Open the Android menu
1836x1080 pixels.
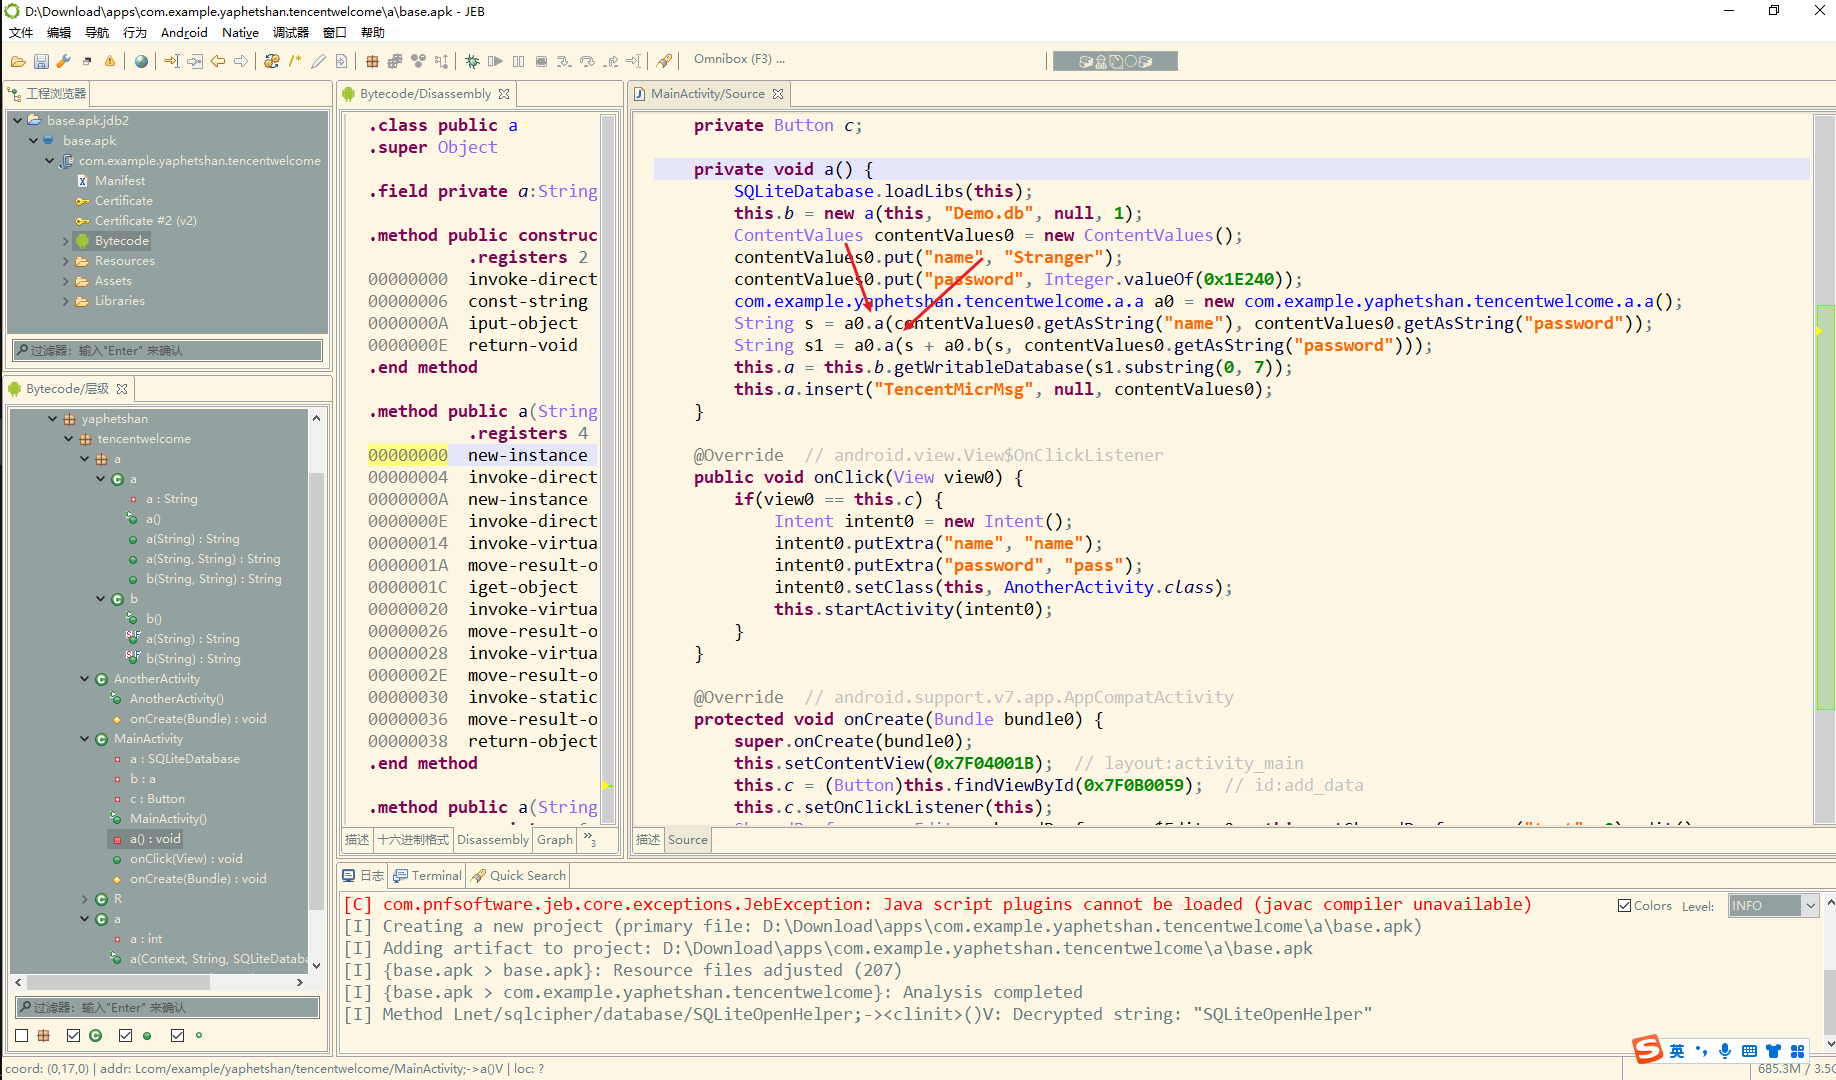pyautogui.click(x=184, y=33)
